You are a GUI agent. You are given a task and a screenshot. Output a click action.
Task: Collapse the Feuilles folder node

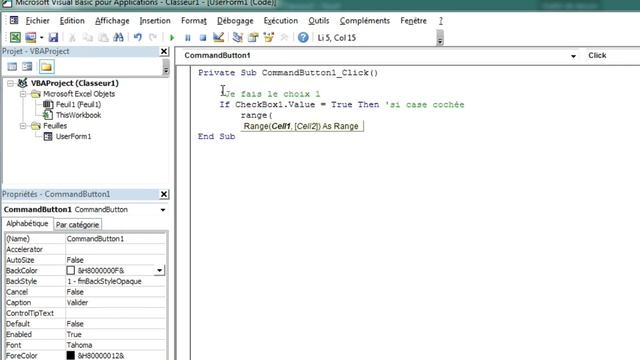[23, 126]
